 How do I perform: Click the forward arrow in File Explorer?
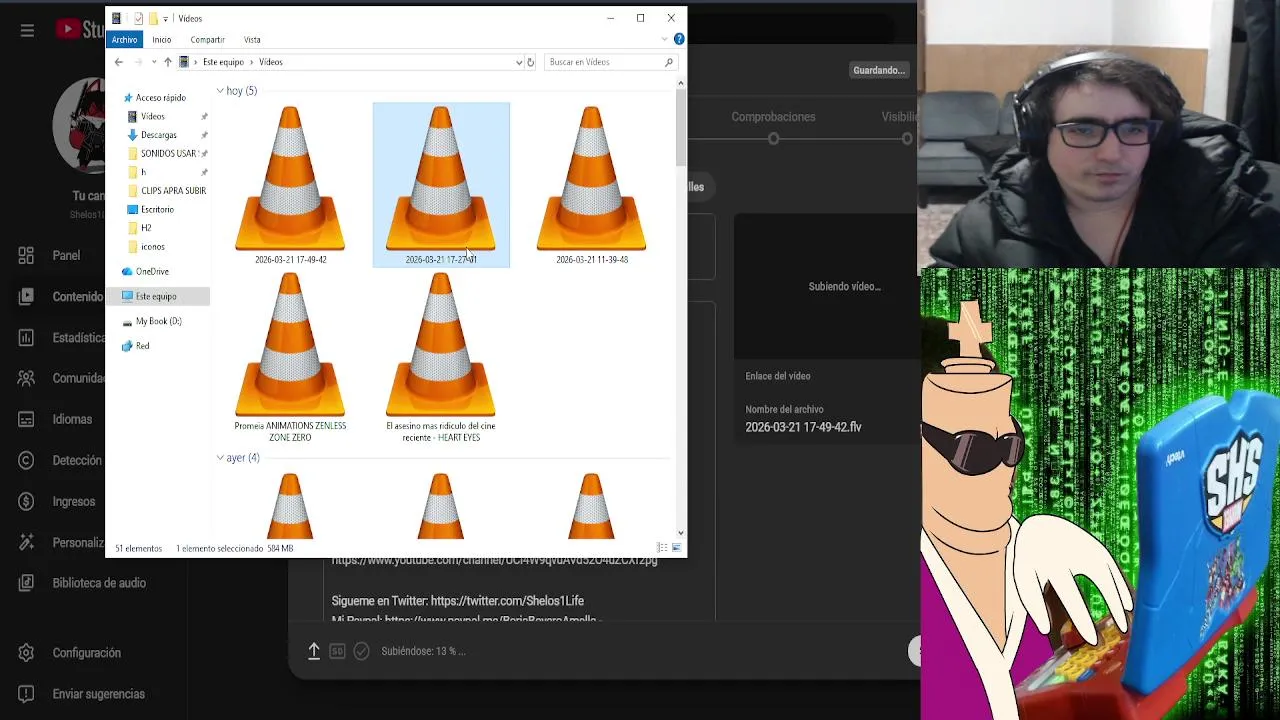coord(138,62)
